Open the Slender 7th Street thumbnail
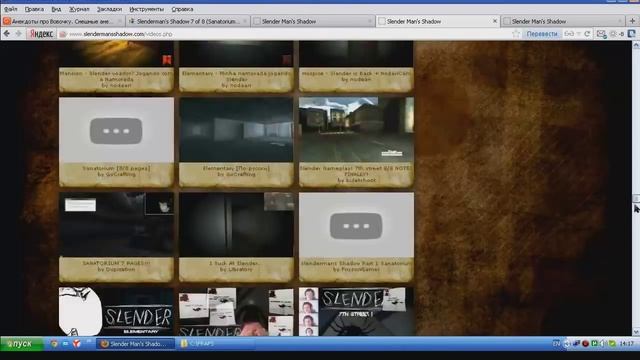 point(356,311)
